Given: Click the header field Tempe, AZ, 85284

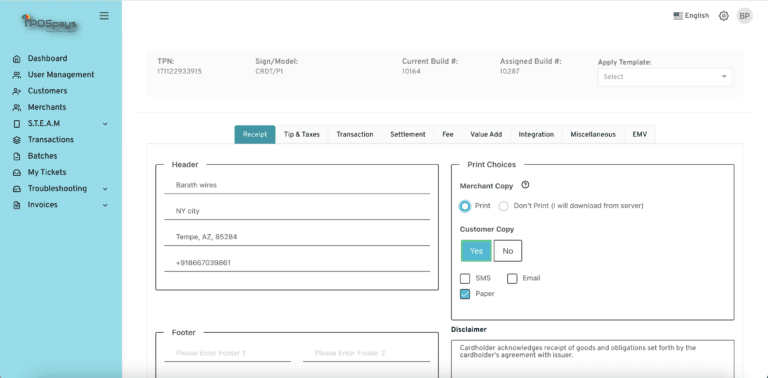Looking at the screenshot, I should tap(297, 237).
